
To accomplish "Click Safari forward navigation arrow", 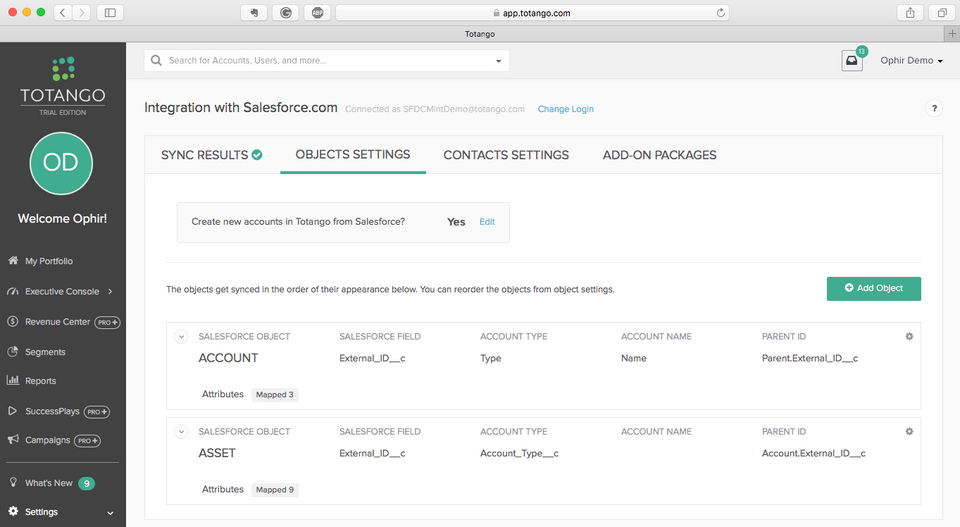I will pyautogui.click(x=81, y=12).
